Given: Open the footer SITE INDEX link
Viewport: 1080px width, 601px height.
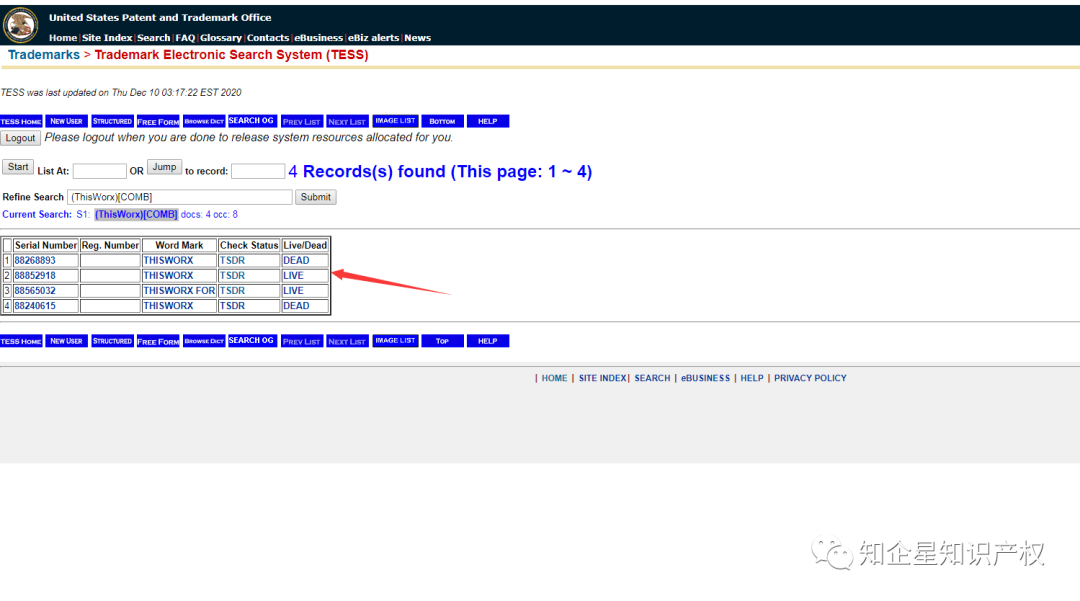Looking at the screenshot, I should 603,378.
